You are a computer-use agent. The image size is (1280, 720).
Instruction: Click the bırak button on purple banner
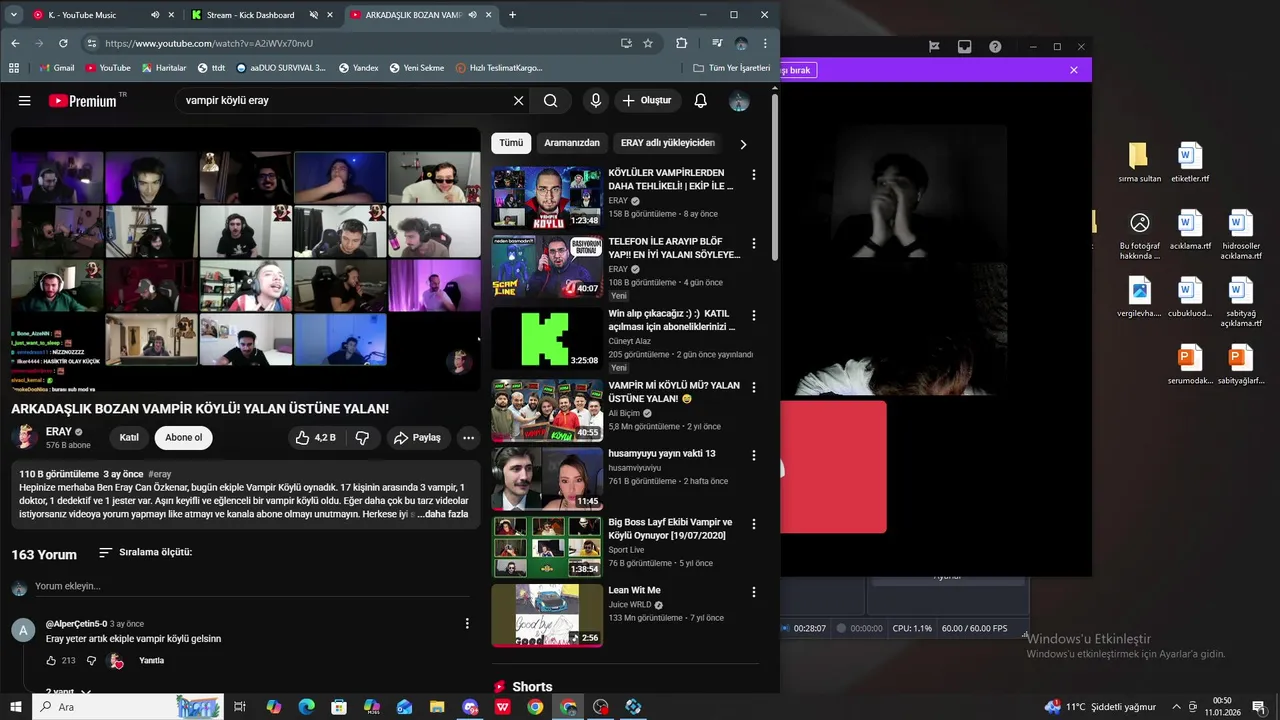click(x=797, y=70)
